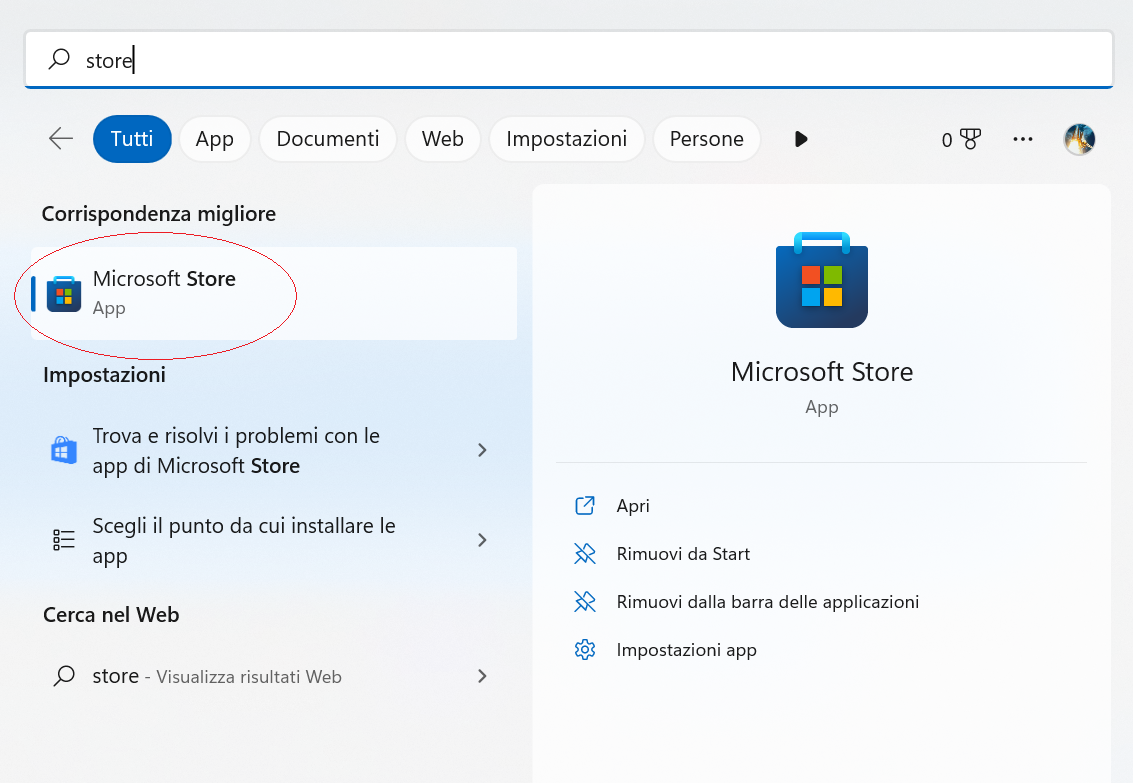Open Impostazioni app
1133x783 pixels.
686,650
